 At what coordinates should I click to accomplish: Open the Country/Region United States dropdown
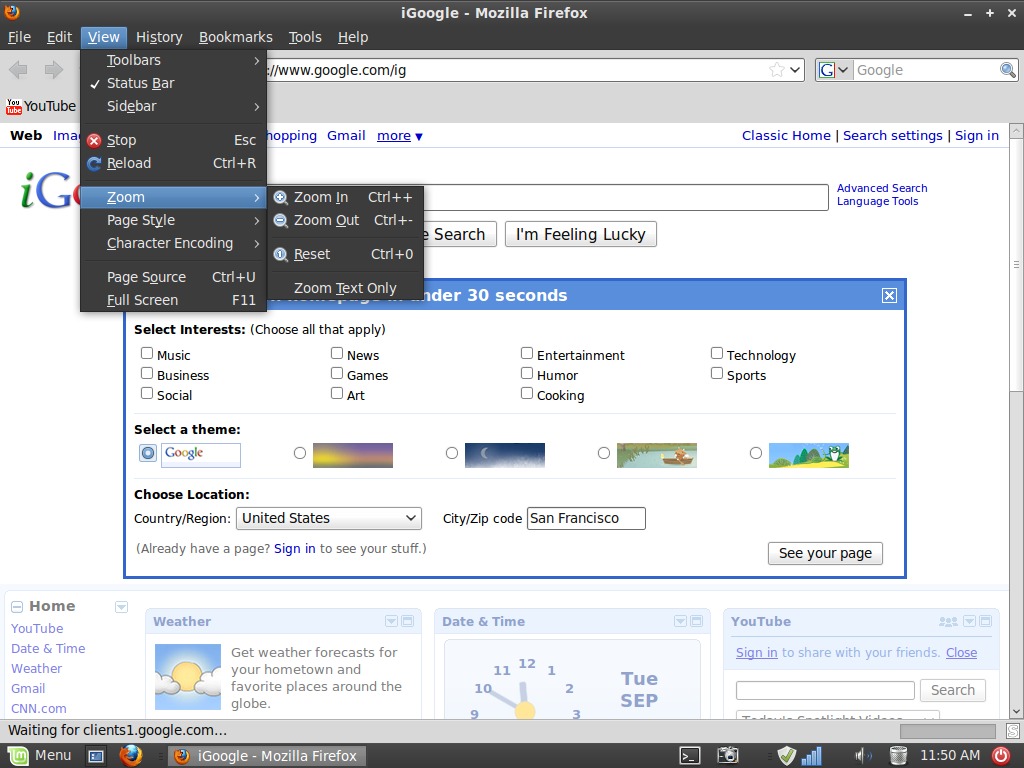329,519
